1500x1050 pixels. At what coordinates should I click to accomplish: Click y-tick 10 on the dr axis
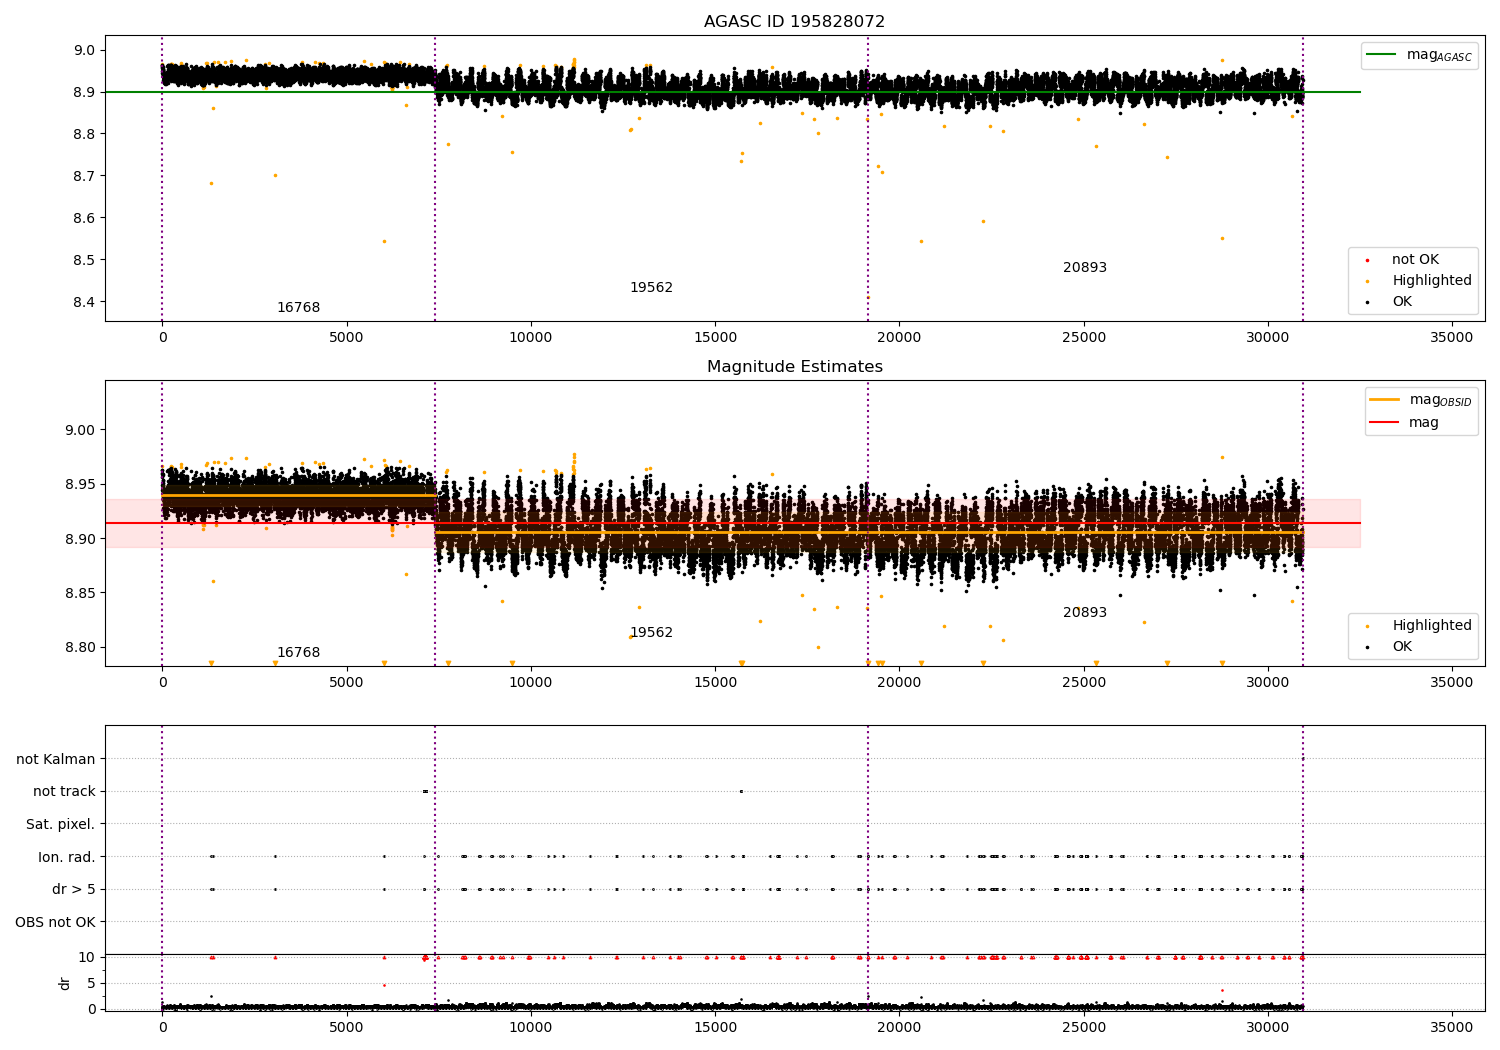(88, 958)
